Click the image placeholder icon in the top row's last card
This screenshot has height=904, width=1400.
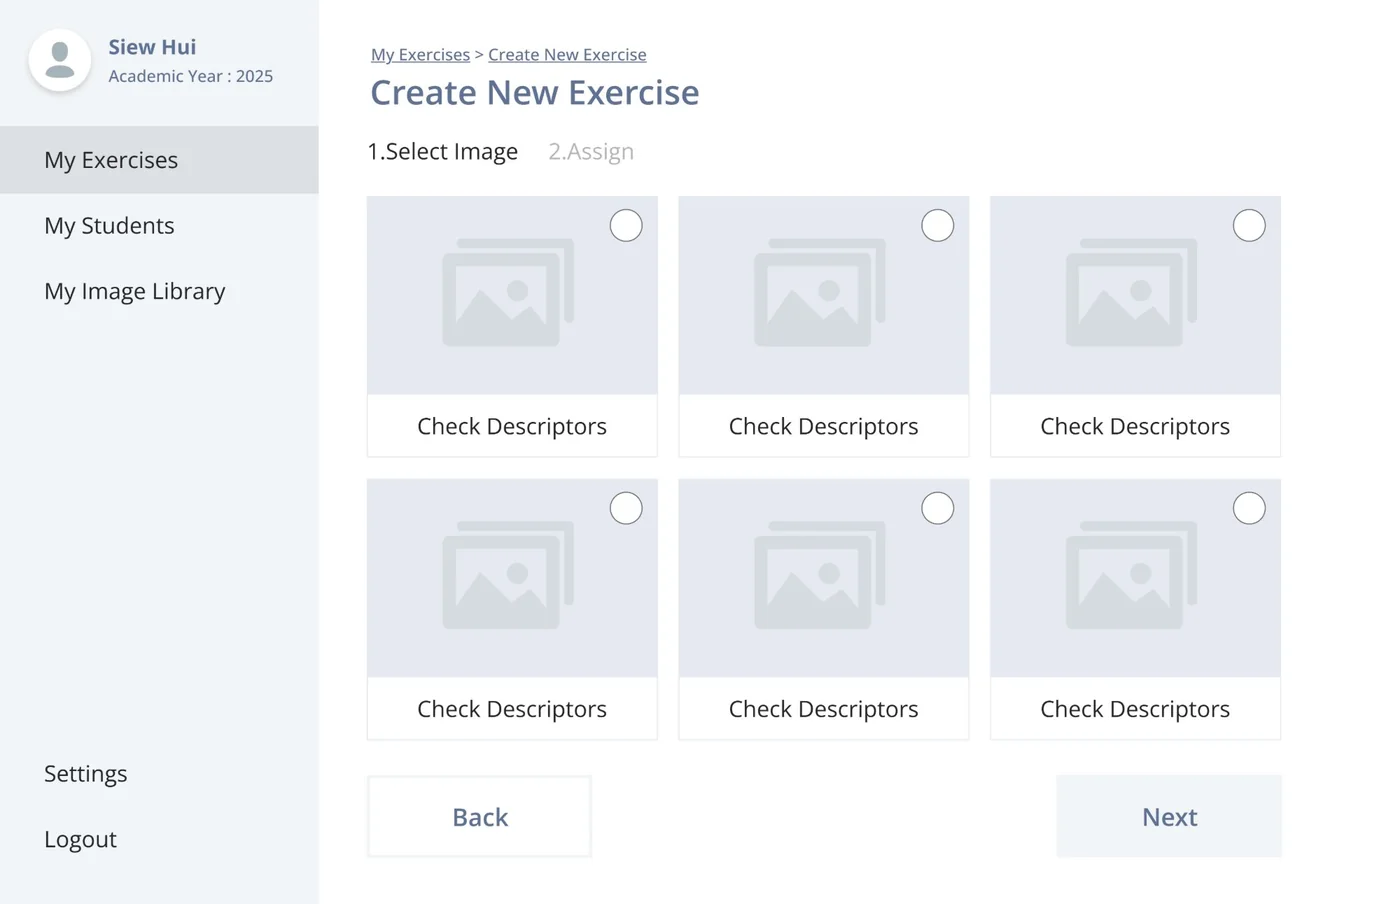1132,292
